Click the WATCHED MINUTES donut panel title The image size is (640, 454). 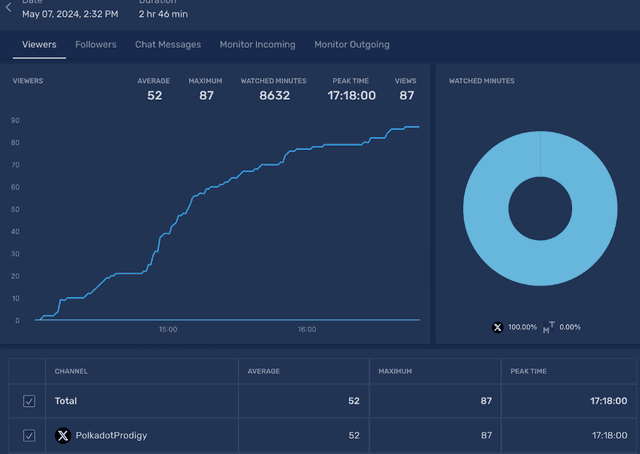(482, 81)
